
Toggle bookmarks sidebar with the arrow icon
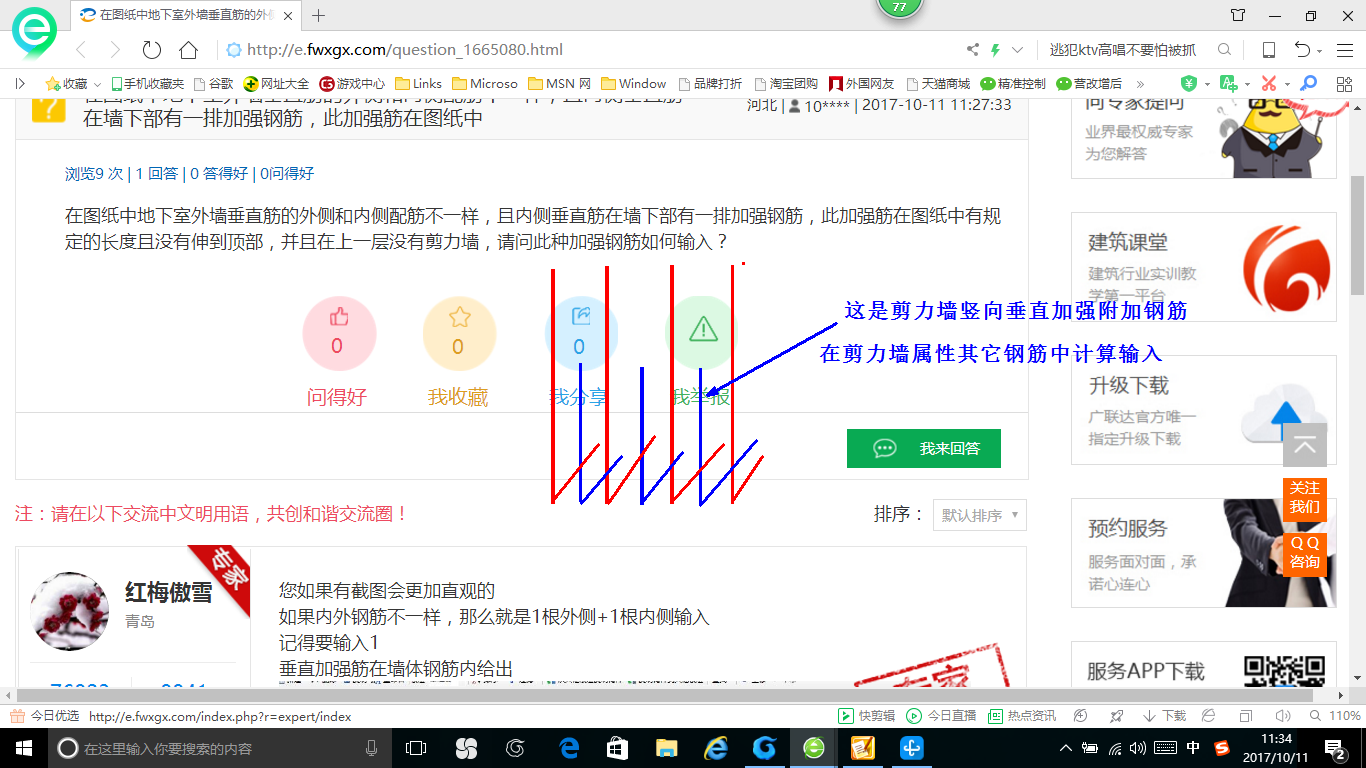tap(20, 84)
